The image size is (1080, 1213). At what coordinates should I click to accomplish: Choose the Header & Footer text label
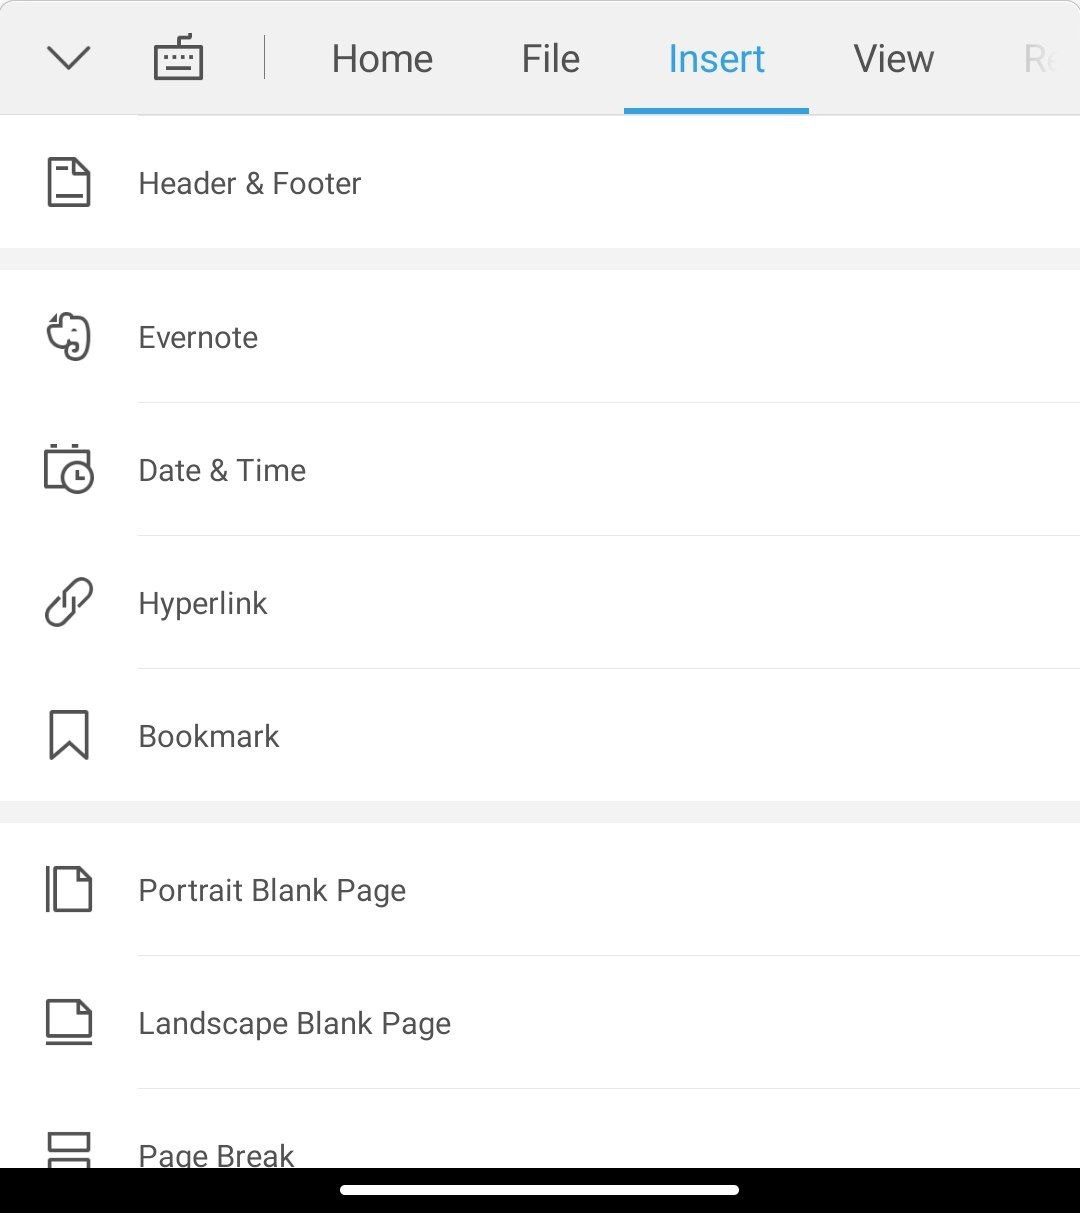coord(250,183)
